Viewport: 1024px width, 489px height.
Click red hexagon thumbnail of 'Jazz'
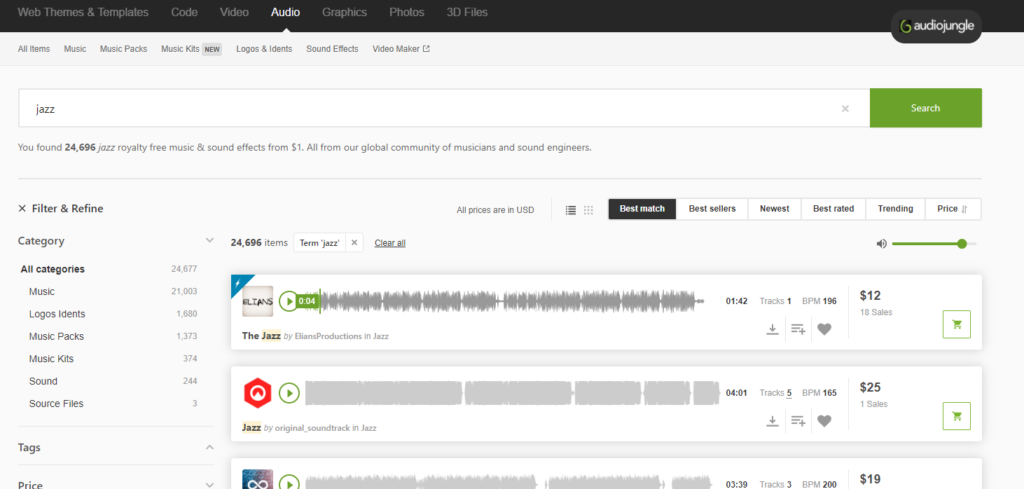click(x=257, y=393)
